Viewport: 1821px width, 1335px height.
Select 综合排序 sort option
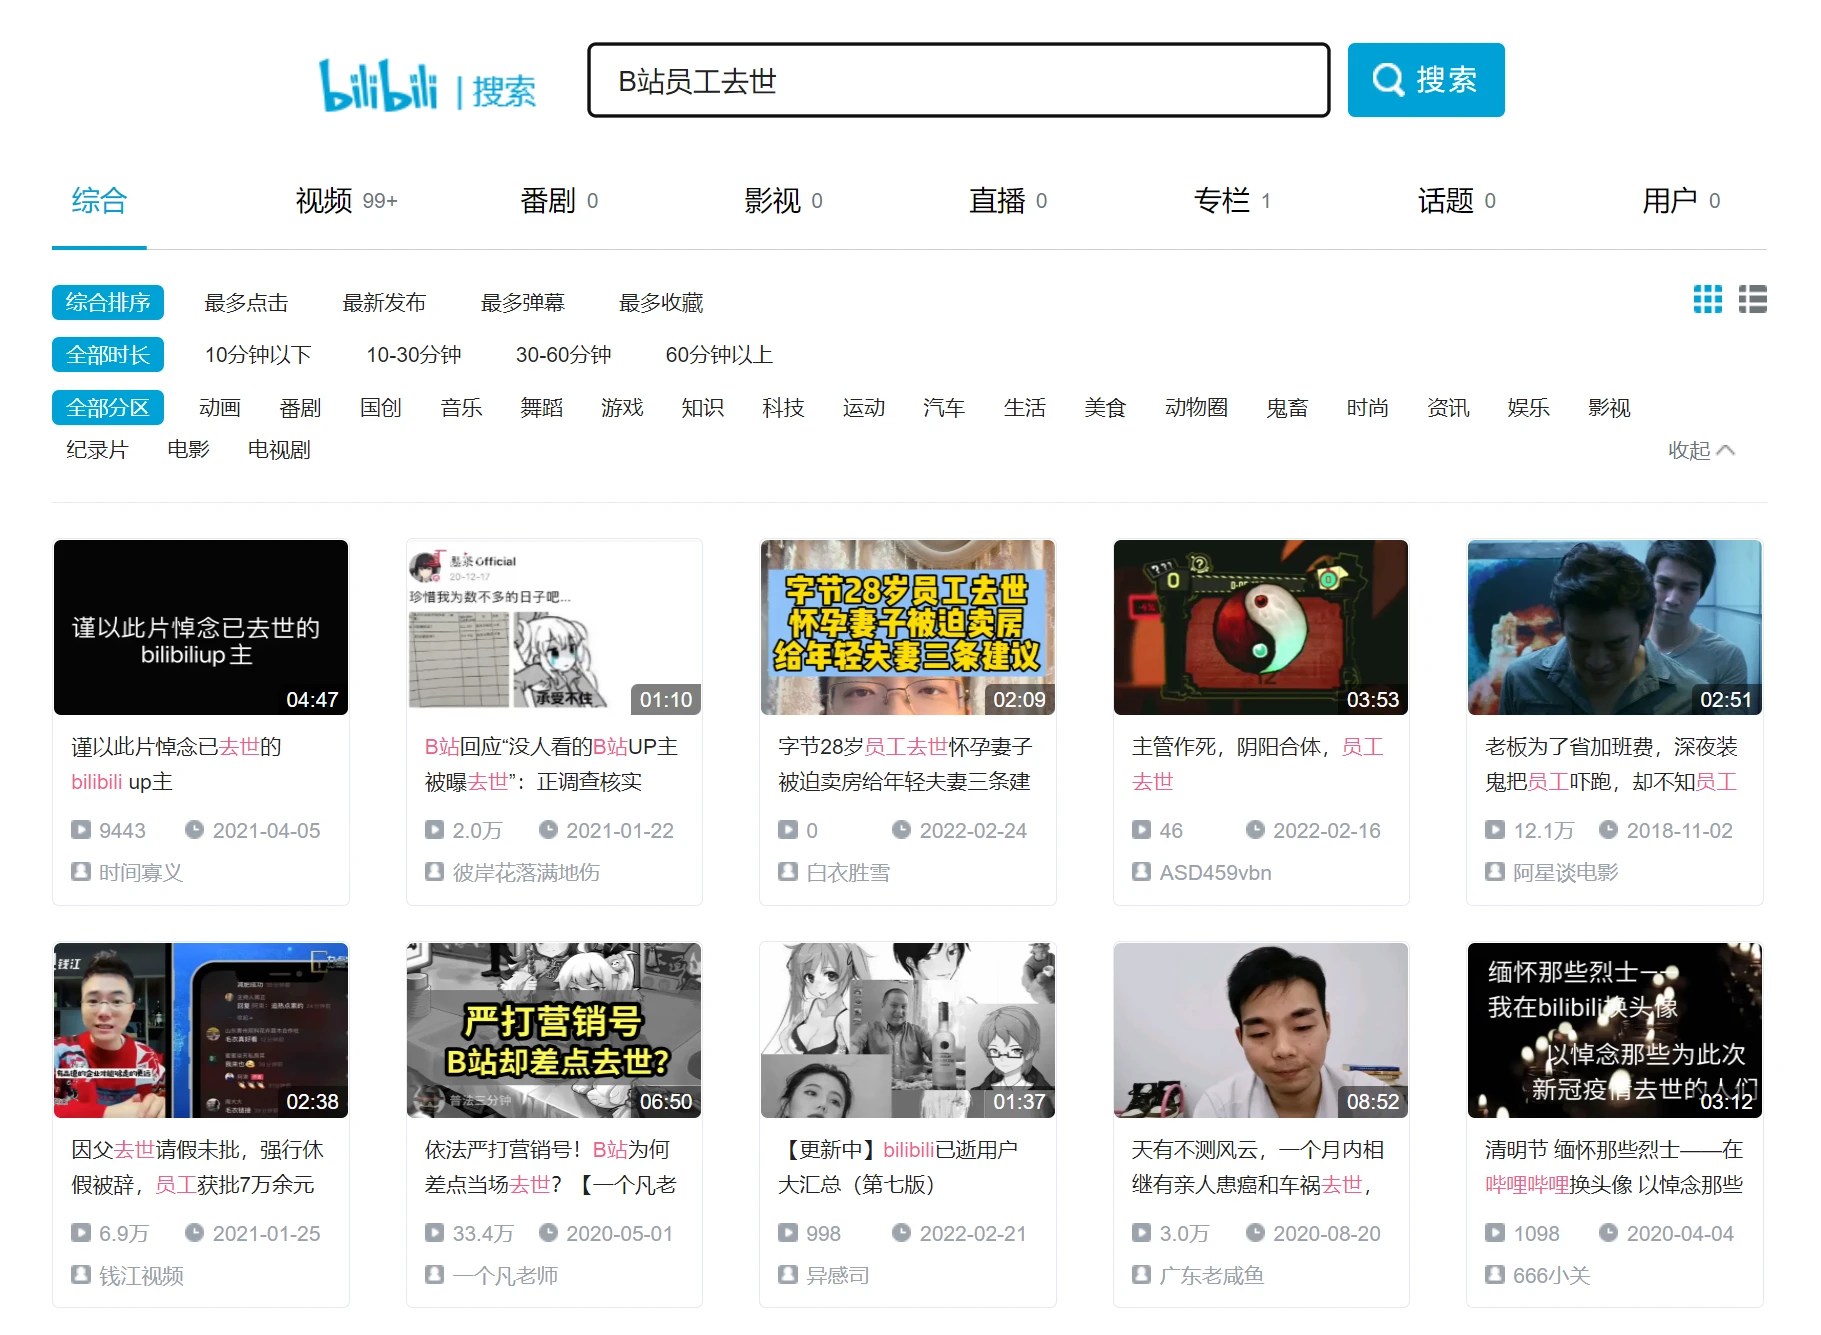[108, 302]
